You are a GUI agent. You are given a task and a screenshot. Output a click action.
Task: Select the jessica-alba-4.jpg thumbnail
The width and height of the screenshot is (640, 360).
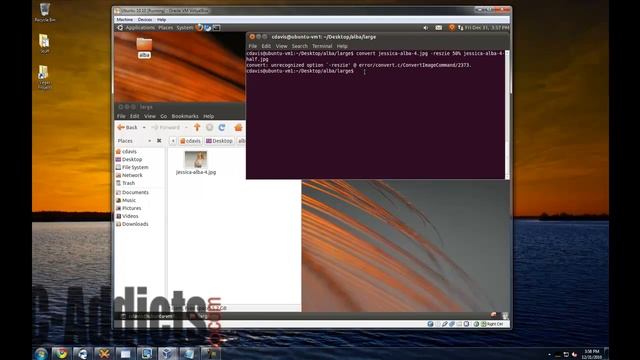[196, 160]
